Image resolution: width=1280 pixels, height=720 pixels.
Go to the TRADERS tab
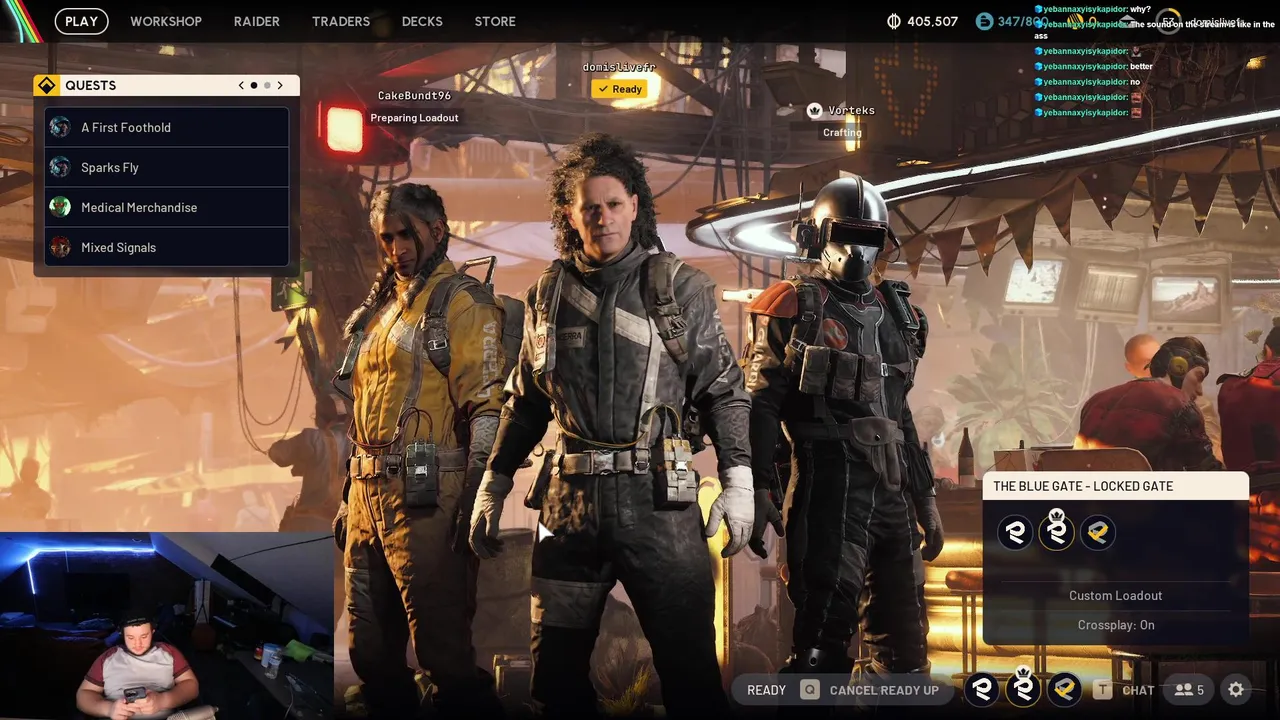(x=341, y=21)
